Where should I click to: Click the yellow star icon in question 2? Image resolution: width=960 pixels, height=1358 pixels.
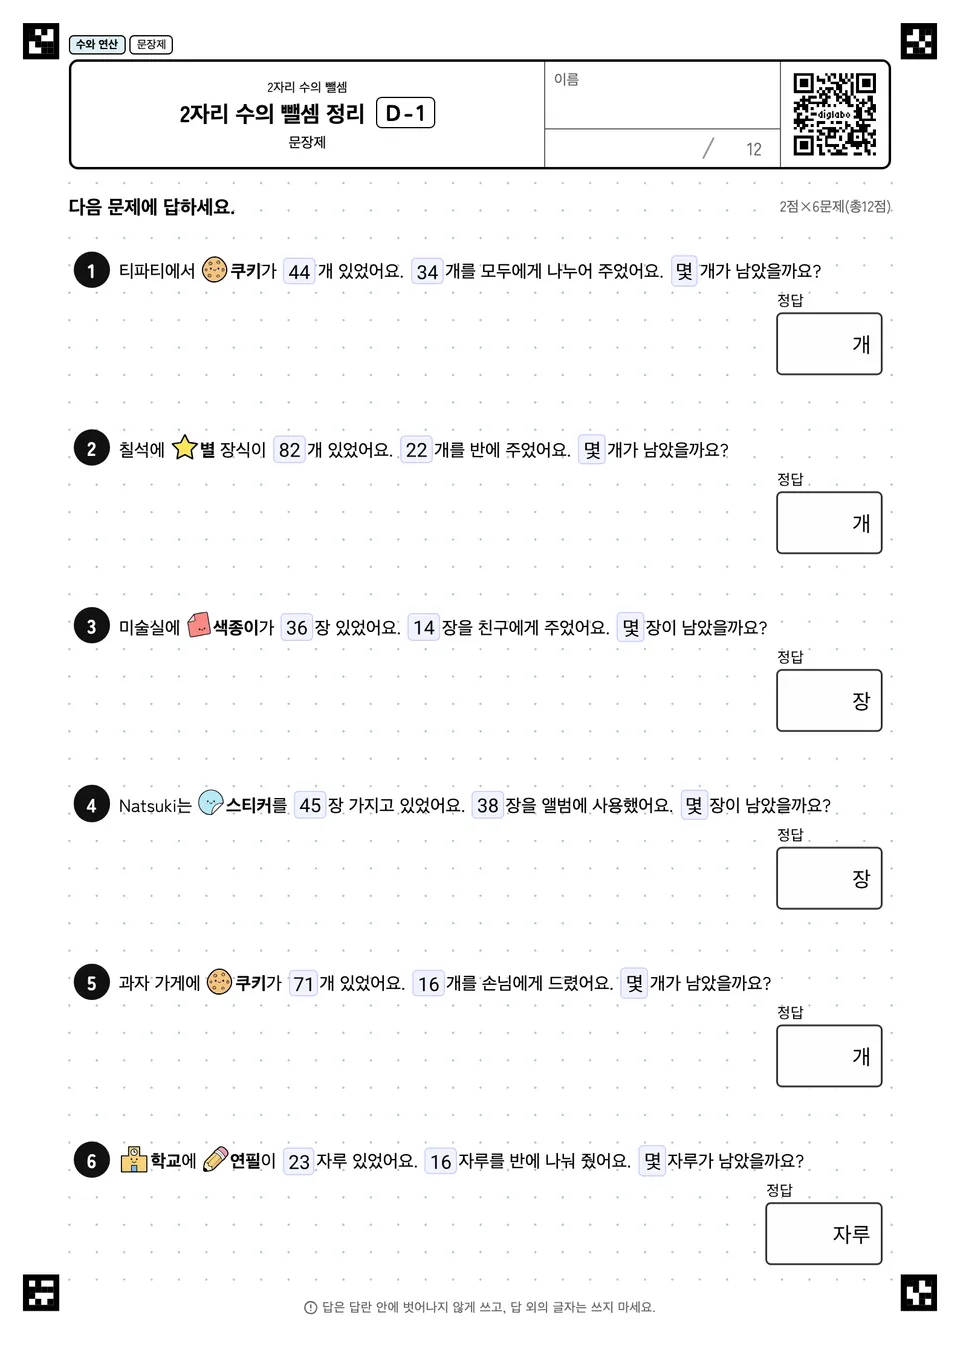click(184, 448)
